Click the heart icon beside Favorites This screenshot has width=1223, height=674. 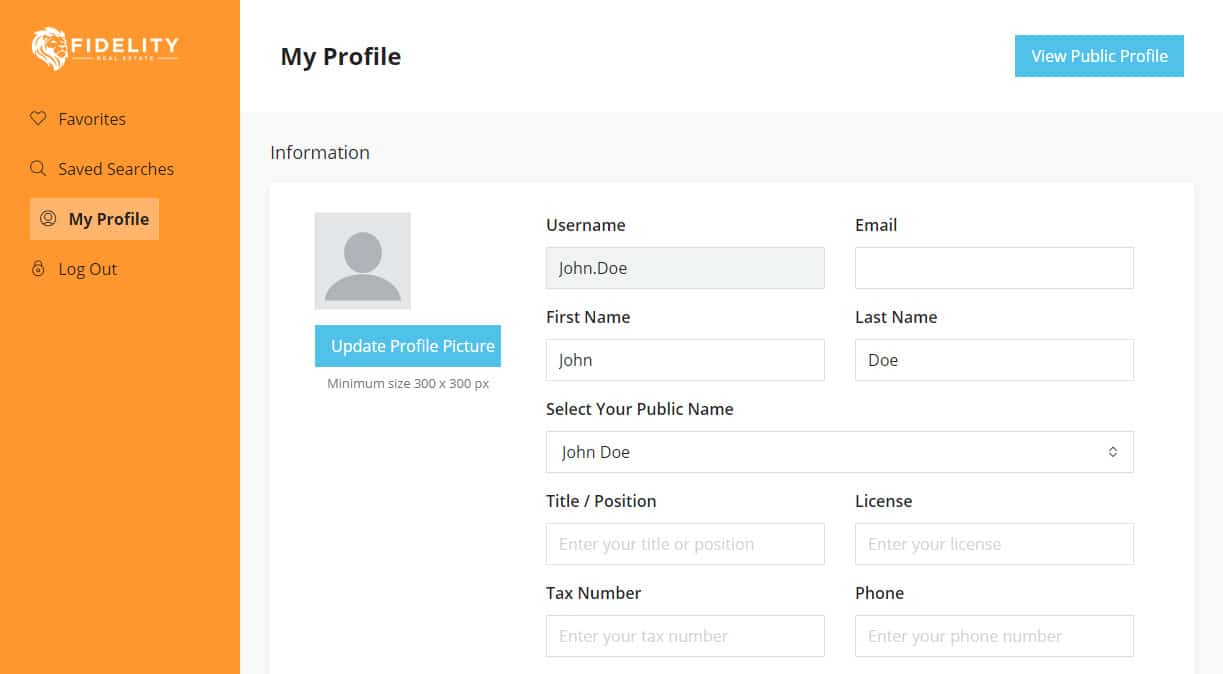coord(38,118)
